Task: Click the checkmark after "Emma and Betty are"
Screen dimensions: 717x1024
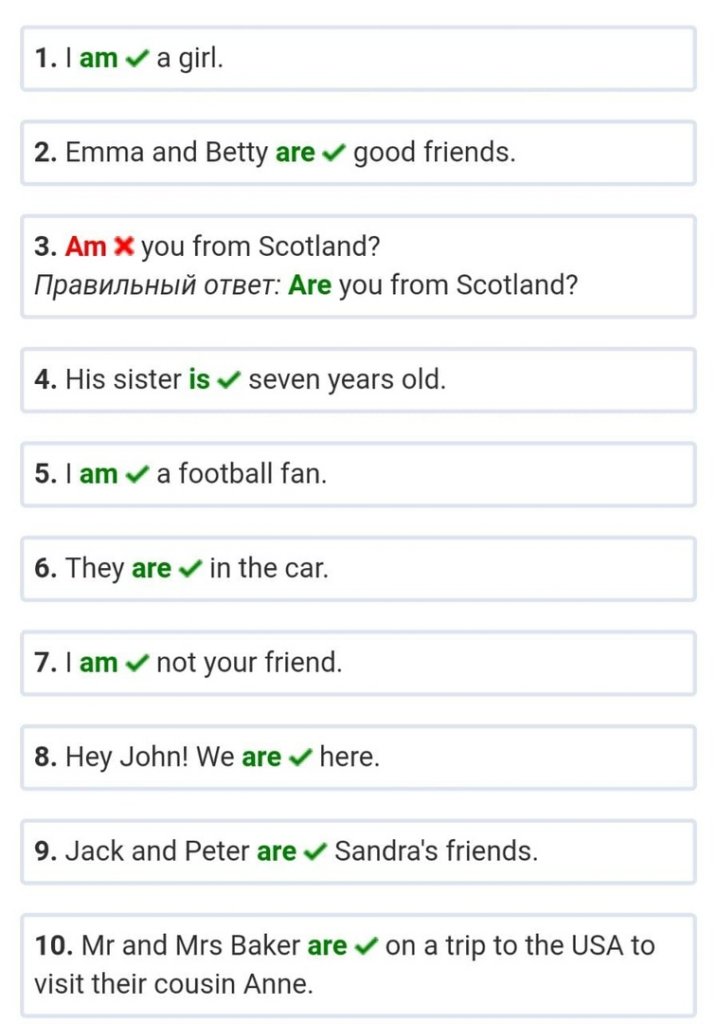Action: (x=334, y=154)
